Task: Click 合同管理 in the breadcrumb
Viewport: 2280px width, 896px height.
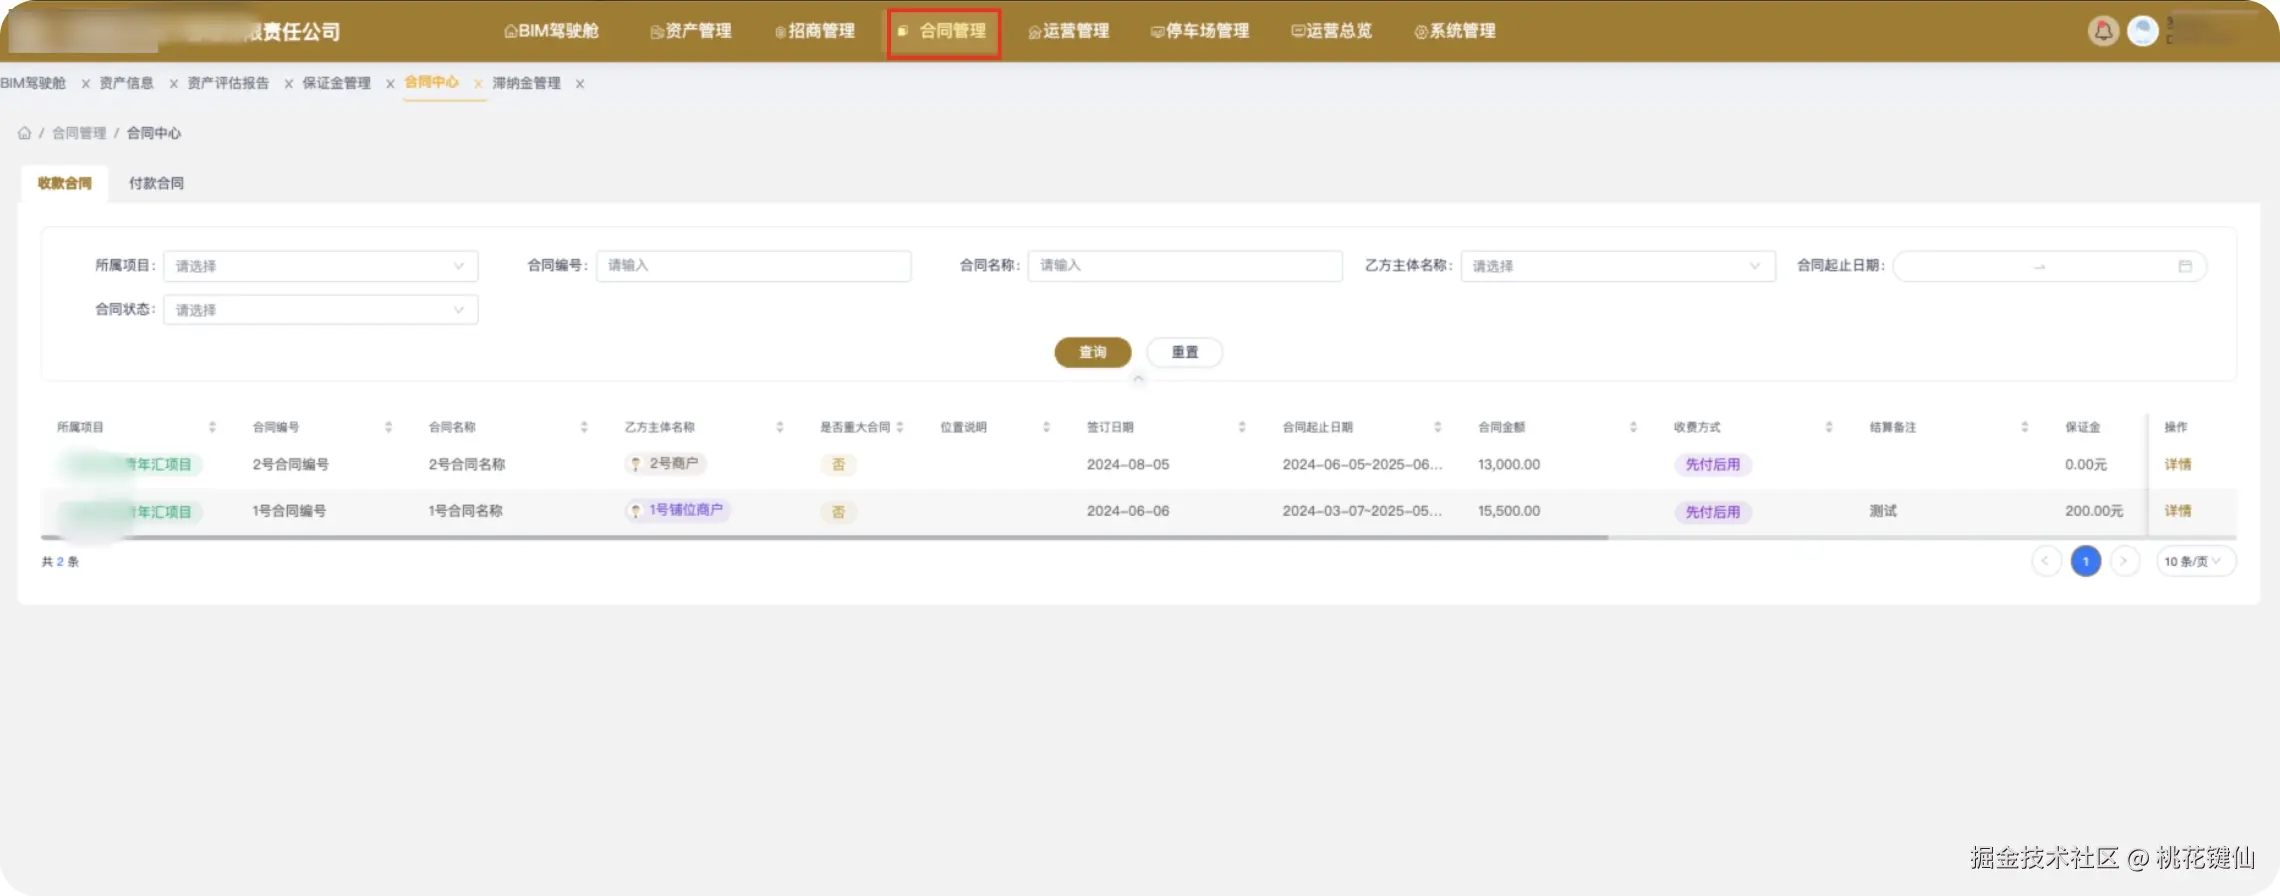Action: pos(79,133)
